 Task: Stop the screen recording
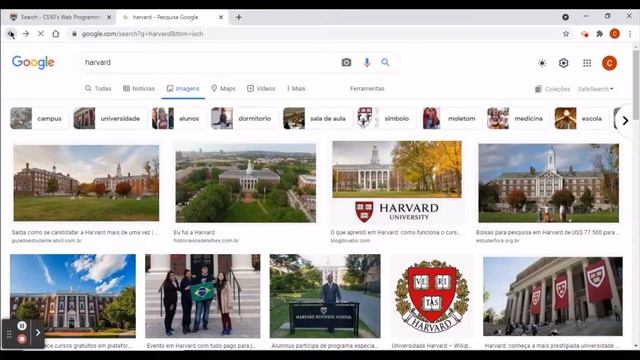22,338
